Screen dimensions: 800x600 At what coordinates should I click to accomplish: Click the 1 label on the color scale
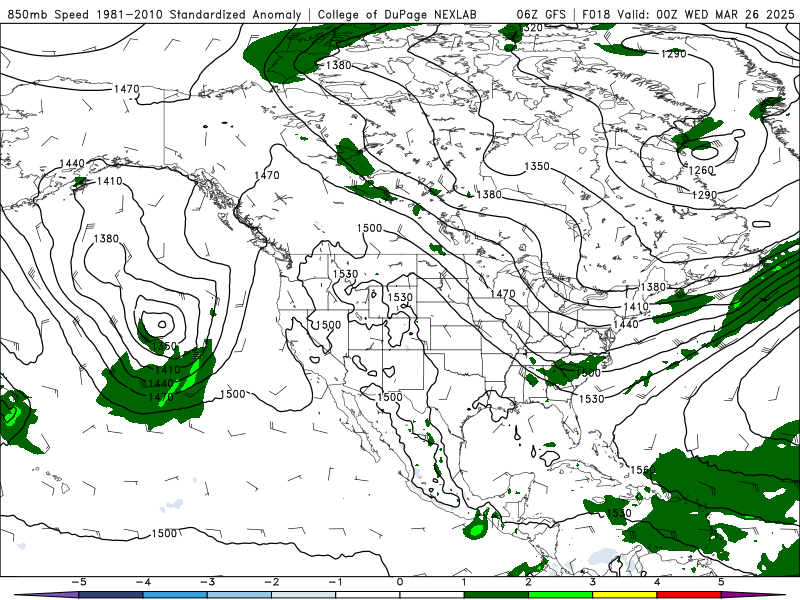(464, 582)
